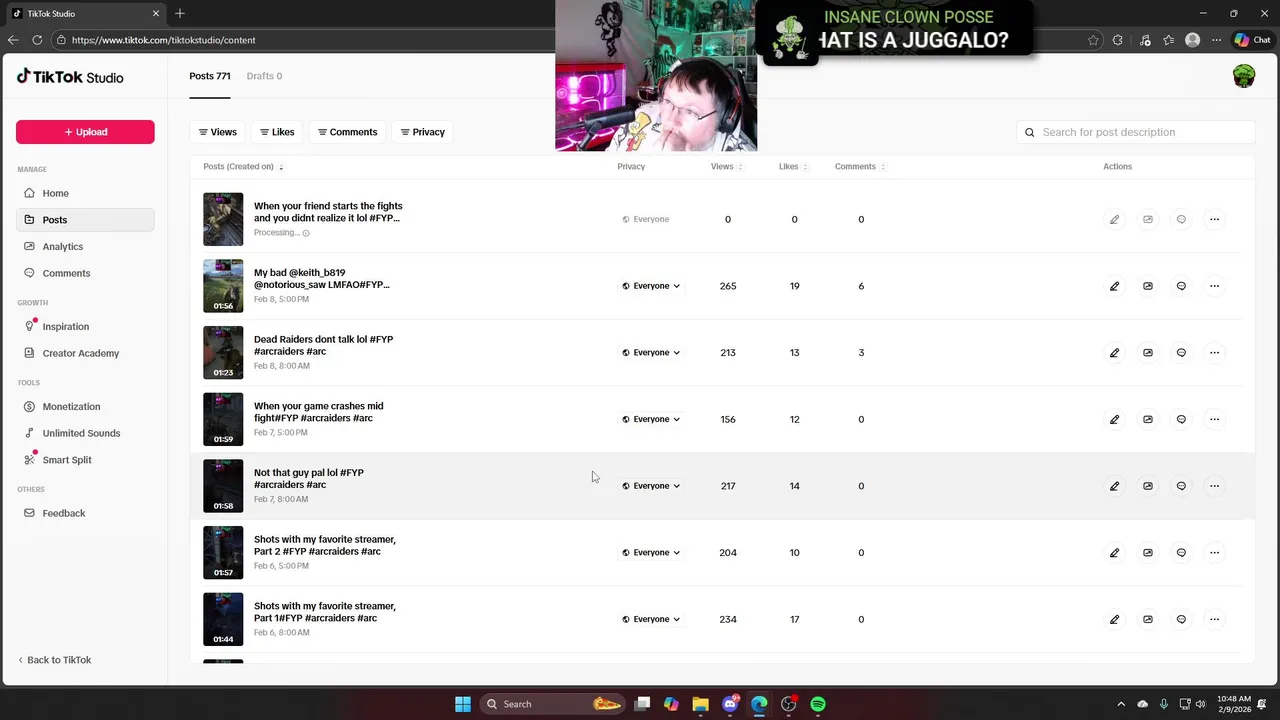Screen dimensions: 1280x720
Task: Click post title "Shots with my favorite streamer, Part 1"
Action: [325, 612]
